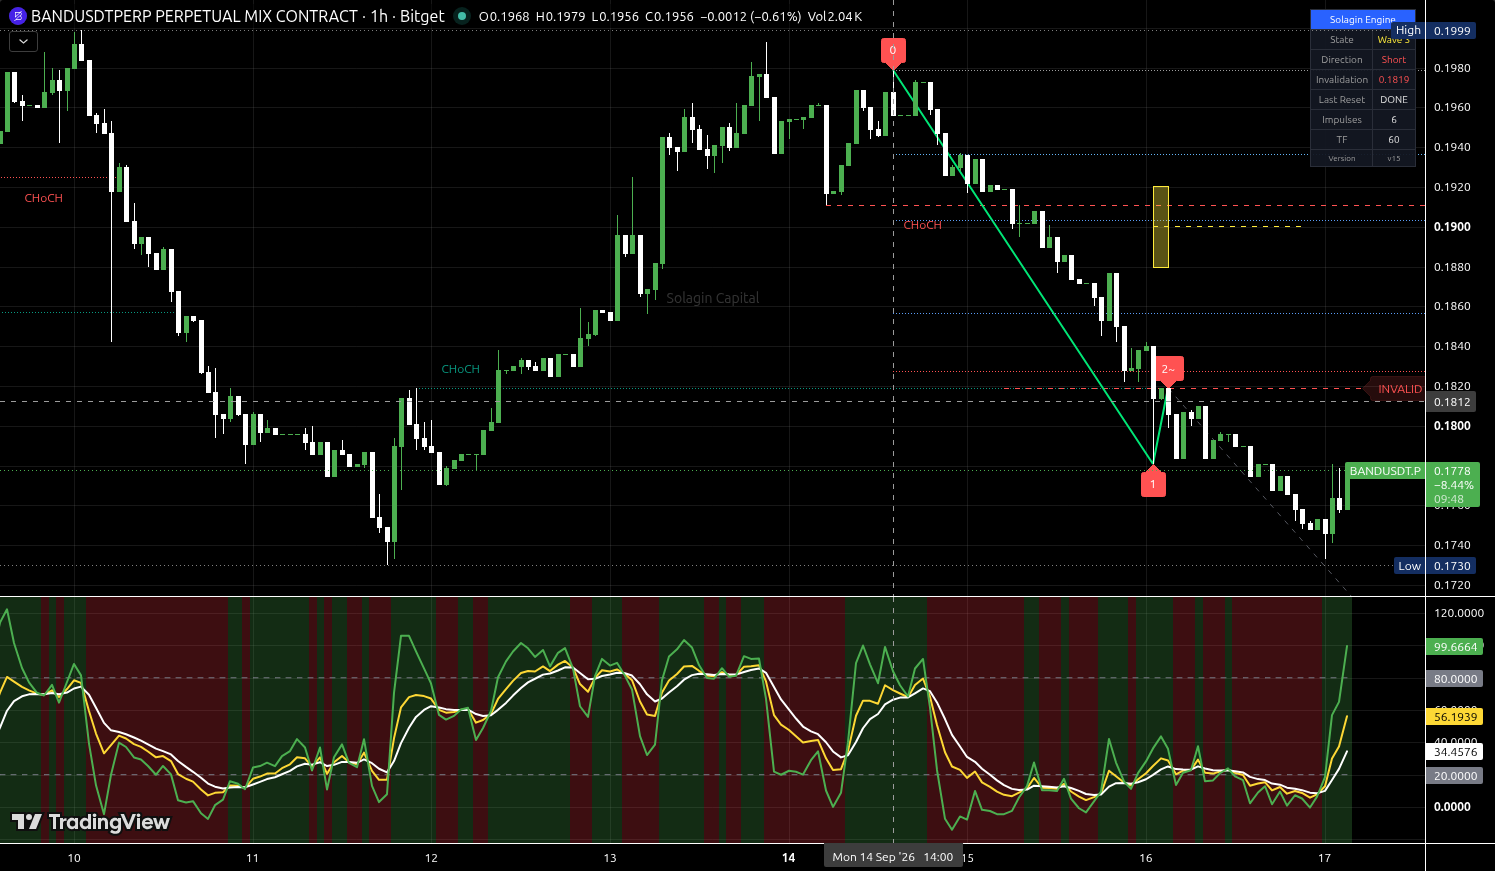1495x871 pixels.
Task: Click the Solagin Engine table header
Action: (1363, 19)
